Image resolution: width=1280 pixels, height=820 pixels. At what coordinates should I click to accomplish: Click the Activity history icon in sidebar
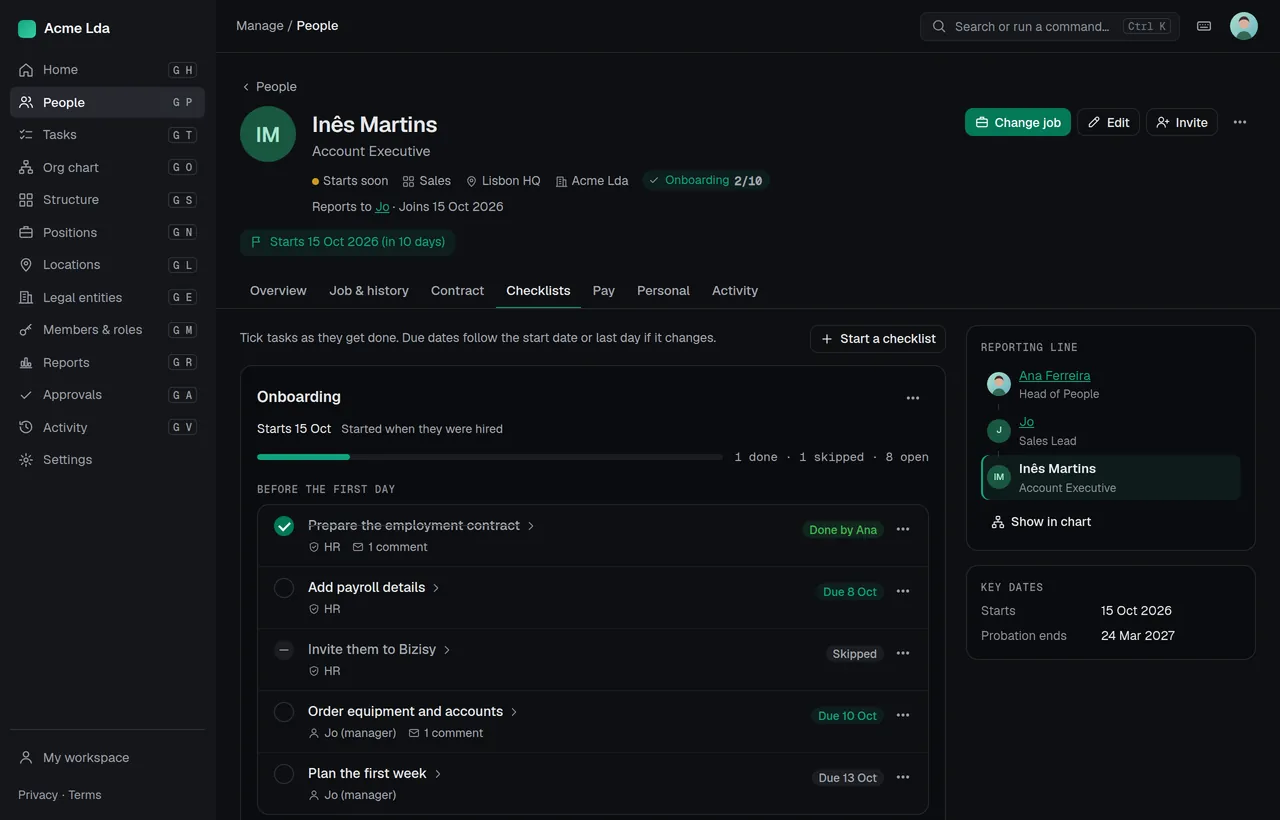26,427
